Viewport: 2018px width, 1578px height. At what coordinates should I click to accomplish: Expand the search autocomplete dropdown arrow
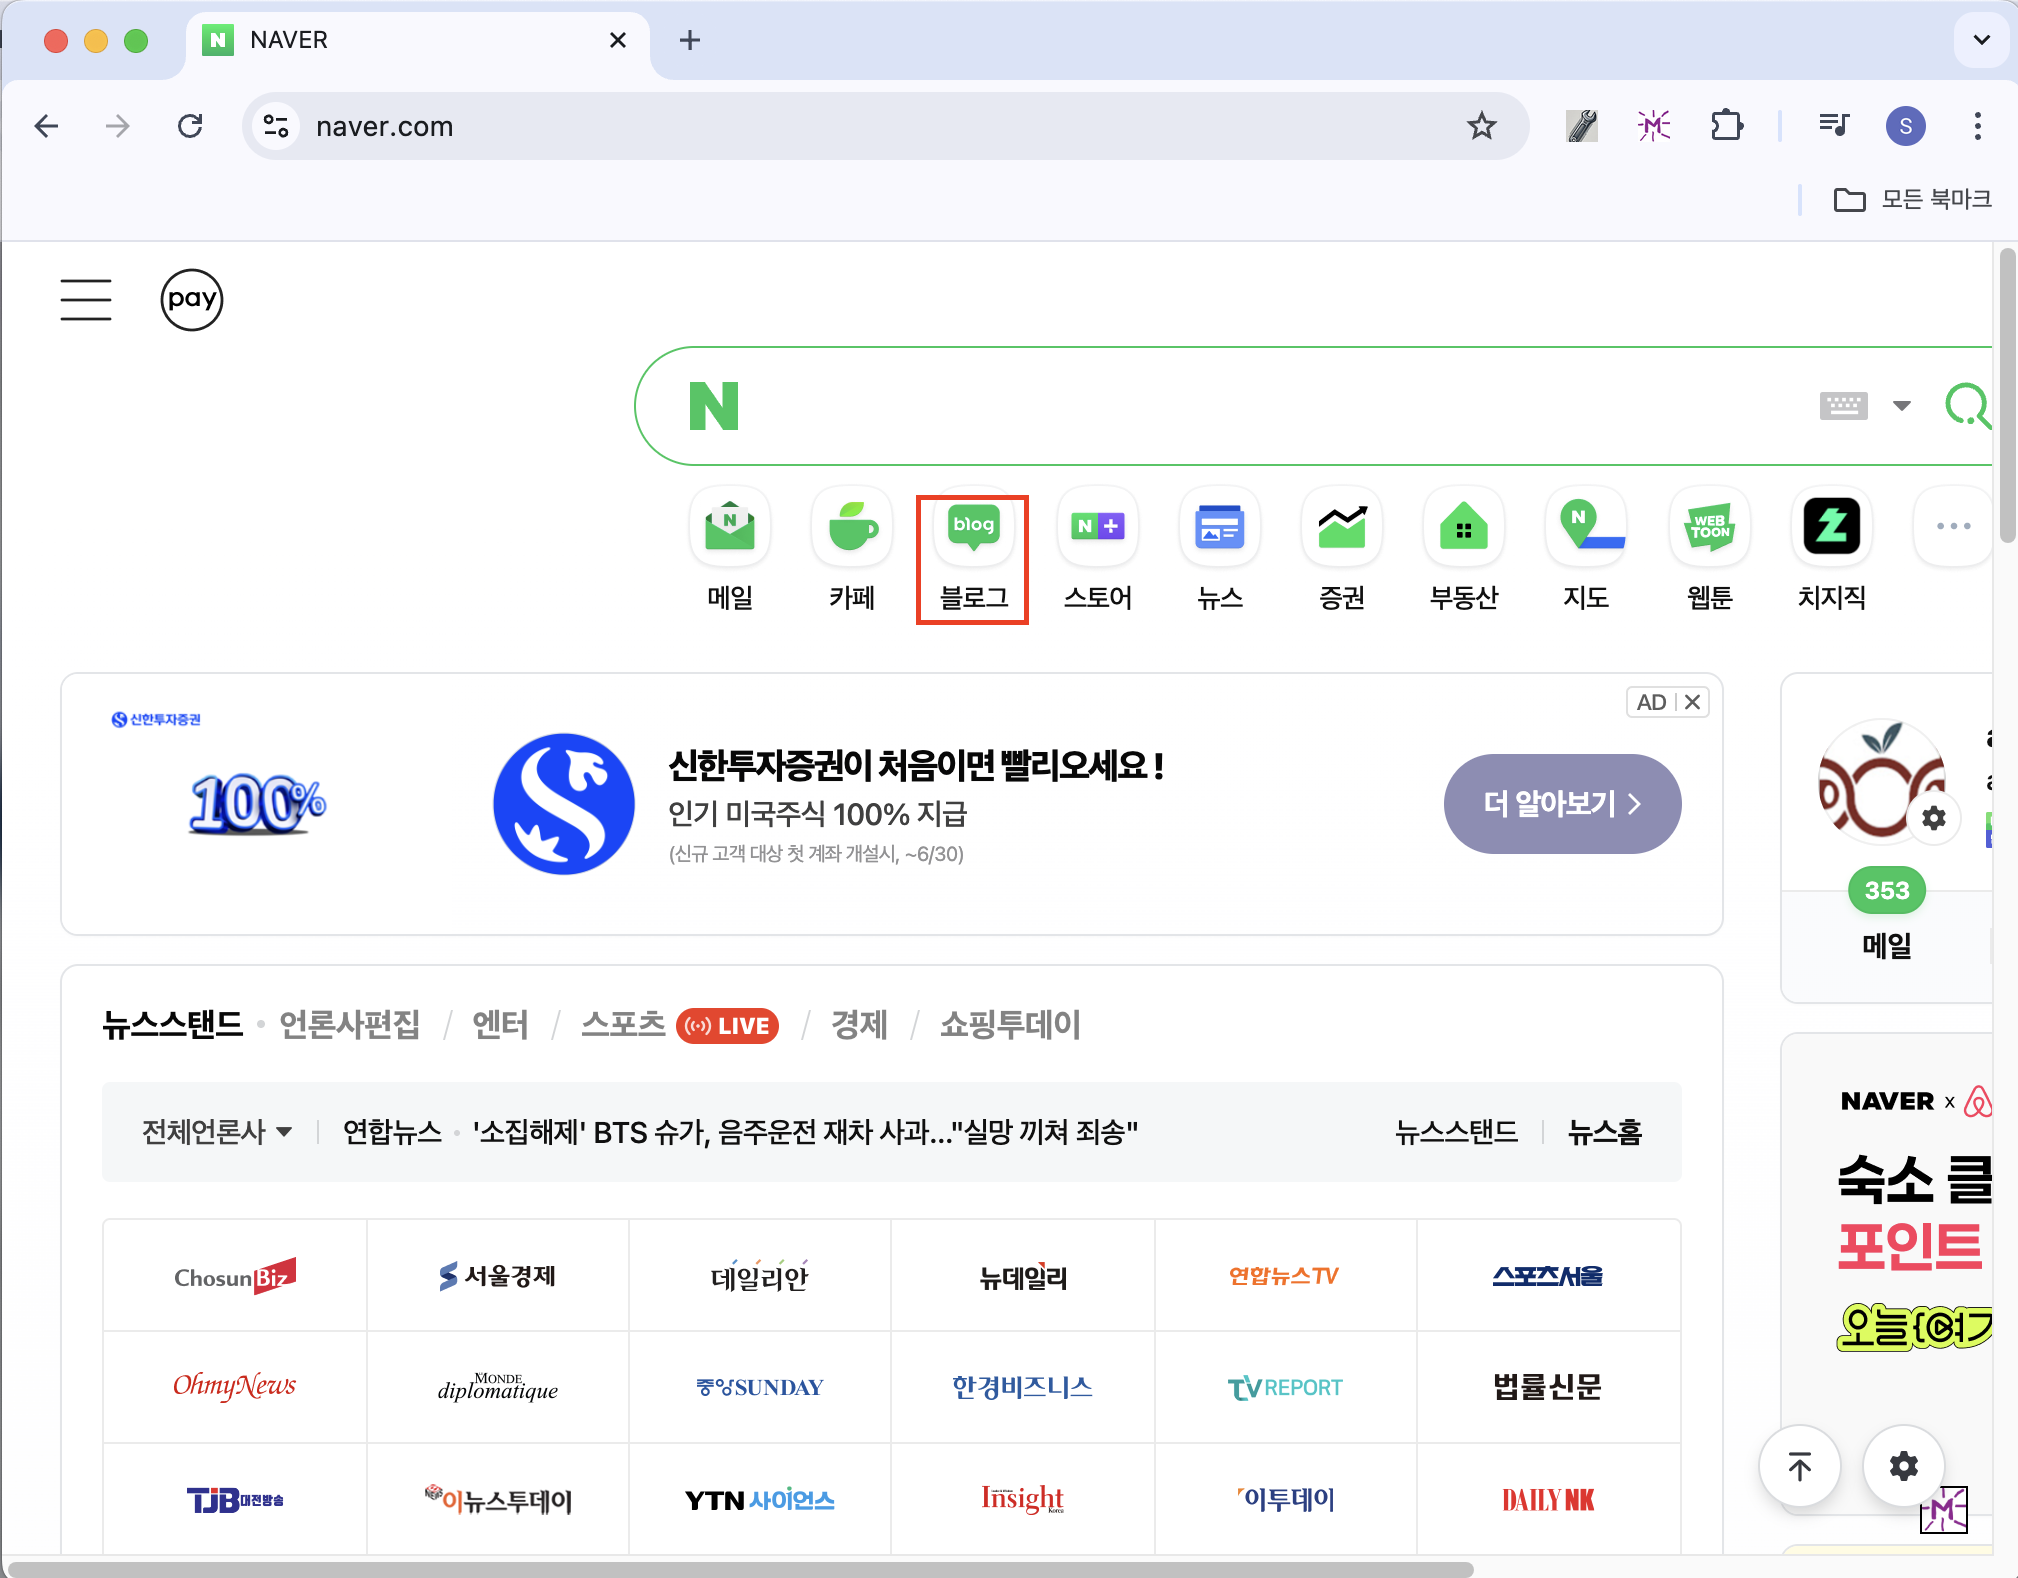1901,406
